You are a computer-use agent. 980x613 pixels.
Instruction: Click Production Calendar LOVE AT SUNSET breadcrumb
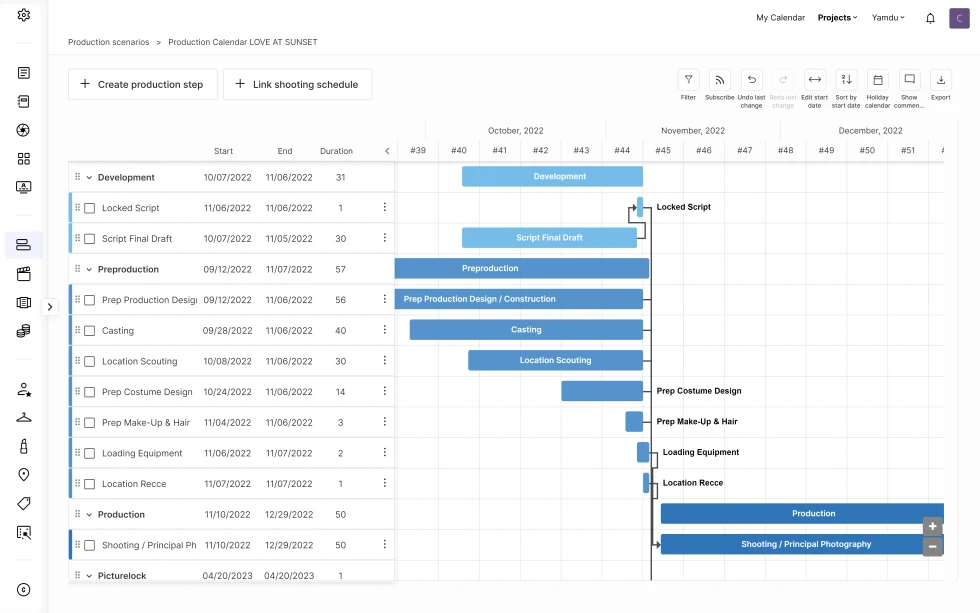tap(242, 42)
